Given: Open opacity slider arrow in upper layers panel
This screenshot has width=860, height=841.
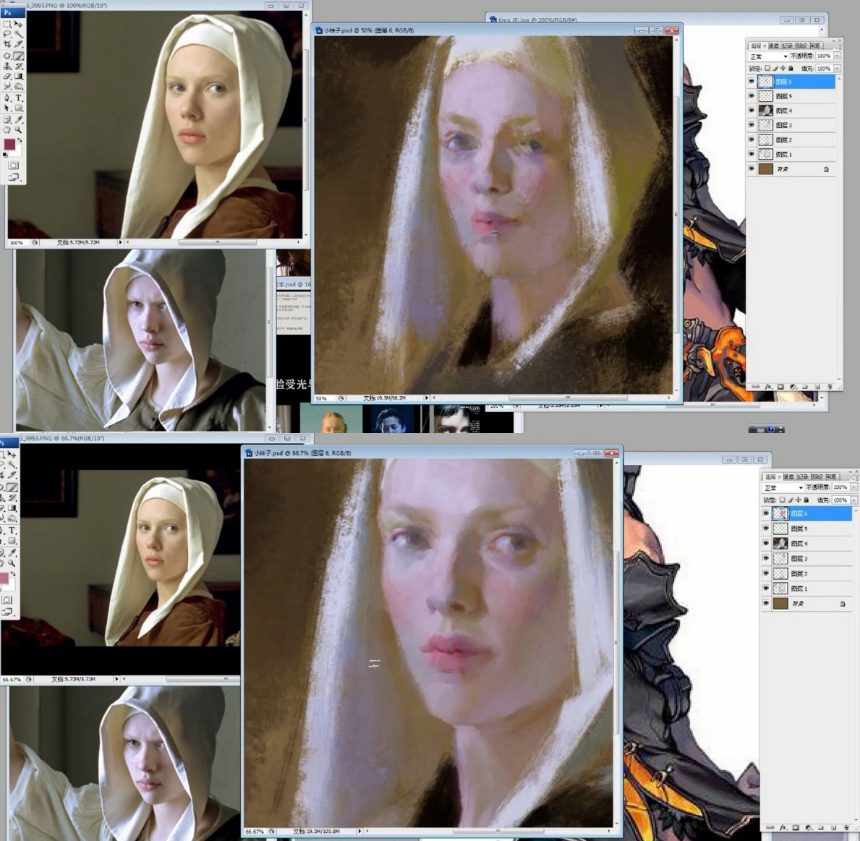Looking at the screenshot, I should click(836, 56).
